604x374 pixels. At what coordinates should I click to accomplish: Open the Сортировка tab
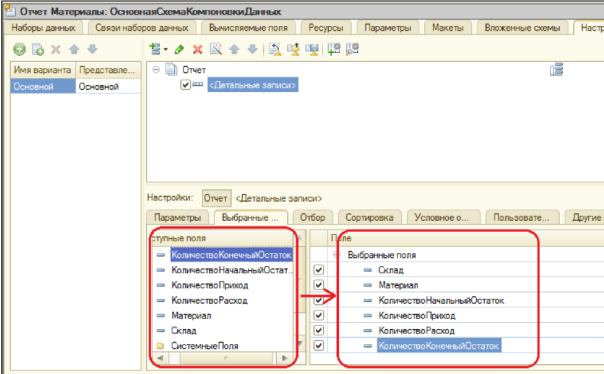point(369,218)
